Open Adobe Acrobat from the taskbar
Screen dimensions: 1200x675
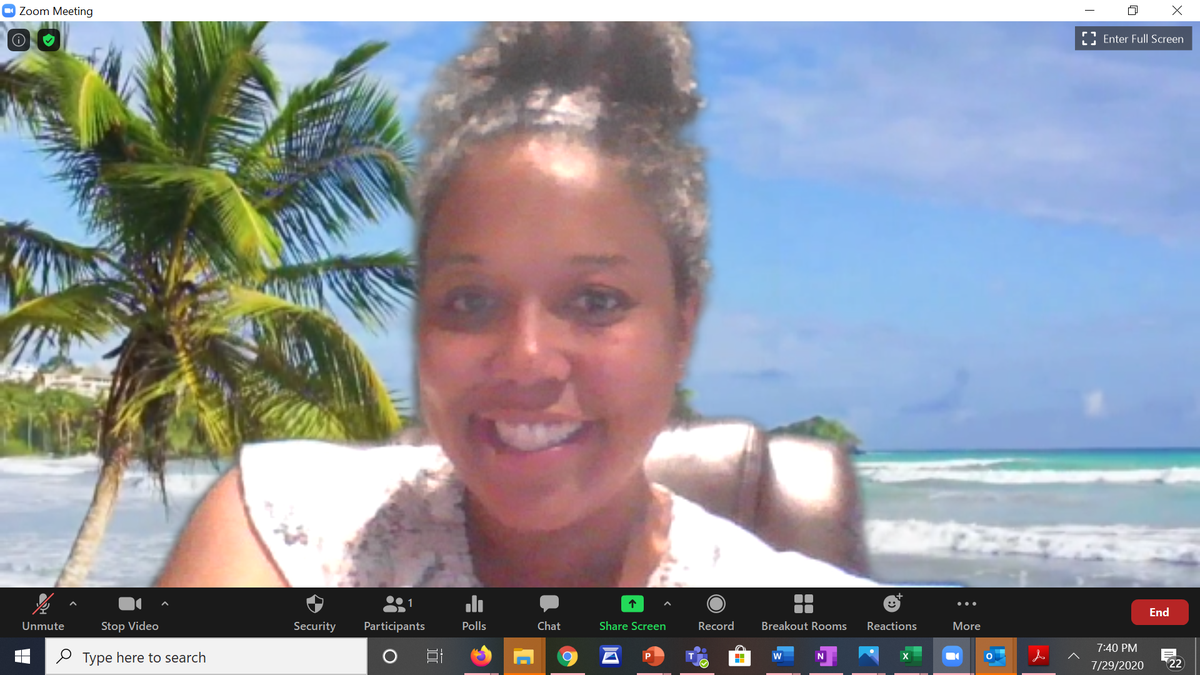[x=1039, y=657]
